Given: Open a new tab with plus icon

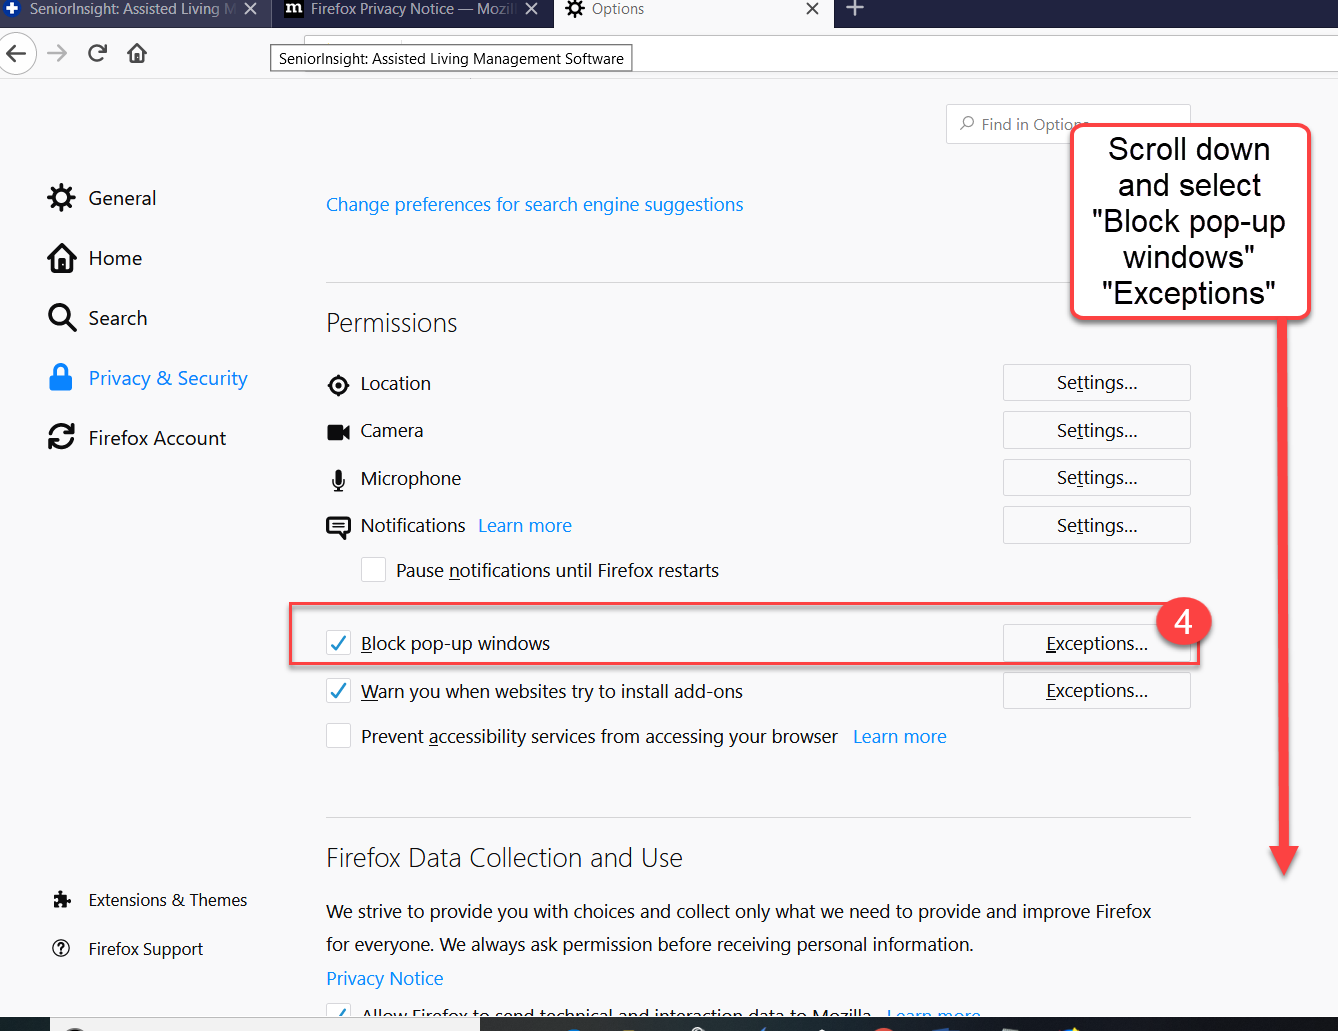Looking at the screenshot, I should pyautogui.click(x=855, y=9).
